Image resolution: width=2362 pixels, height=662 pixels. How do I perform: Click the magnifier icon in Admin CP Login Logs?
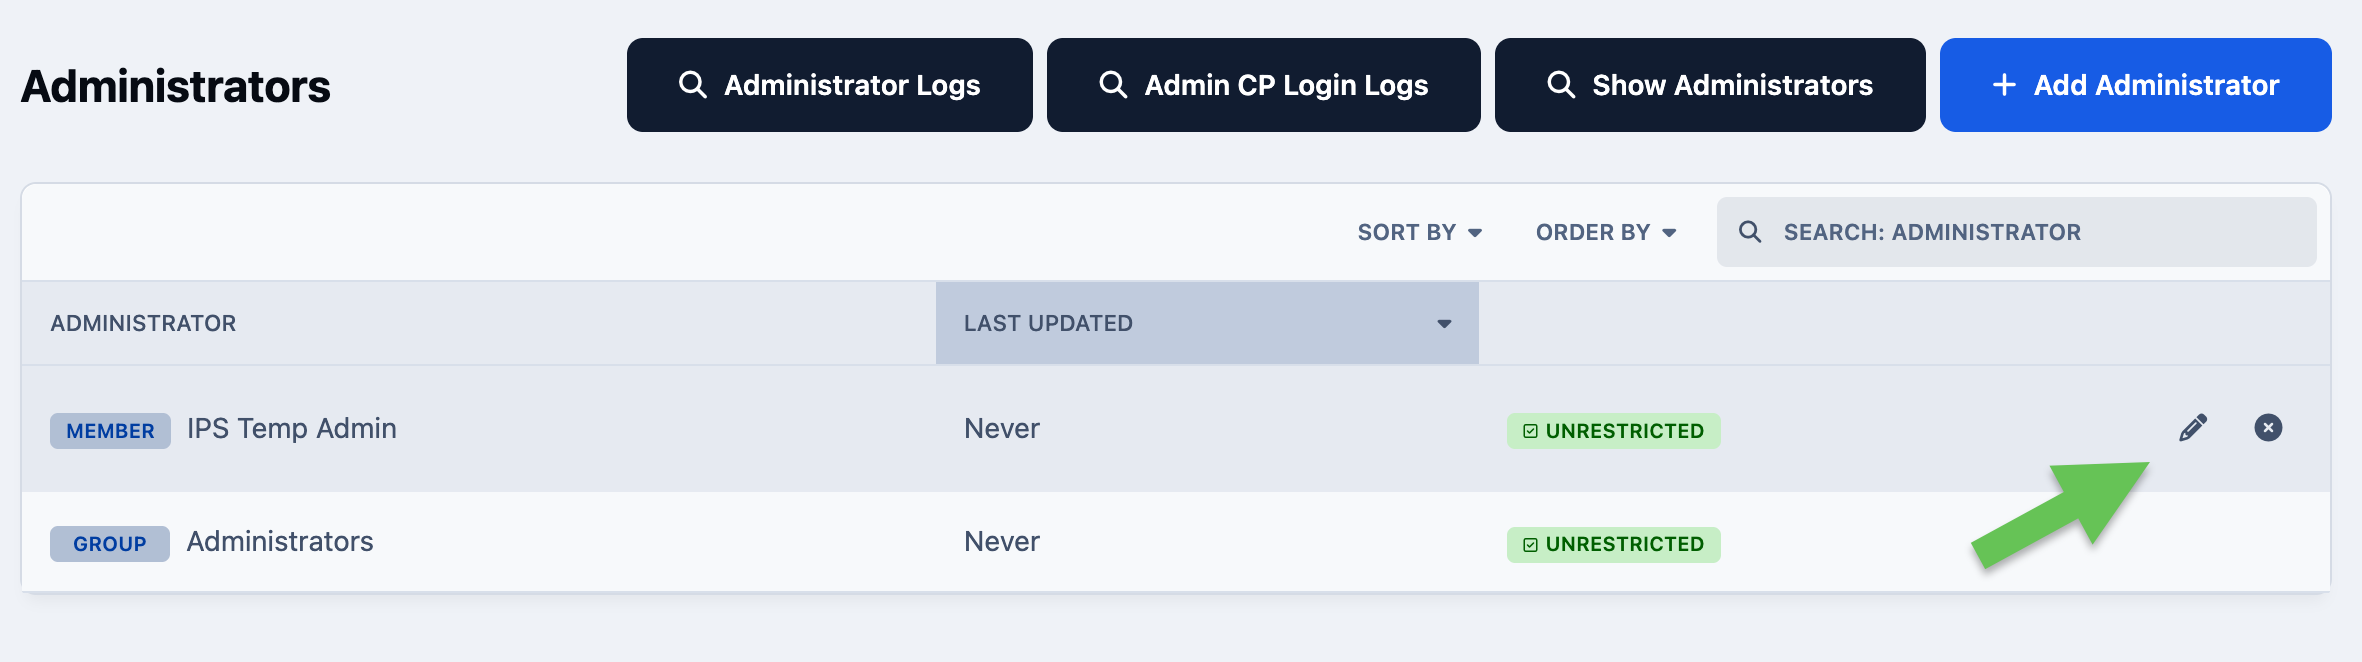pos(1113,85)
